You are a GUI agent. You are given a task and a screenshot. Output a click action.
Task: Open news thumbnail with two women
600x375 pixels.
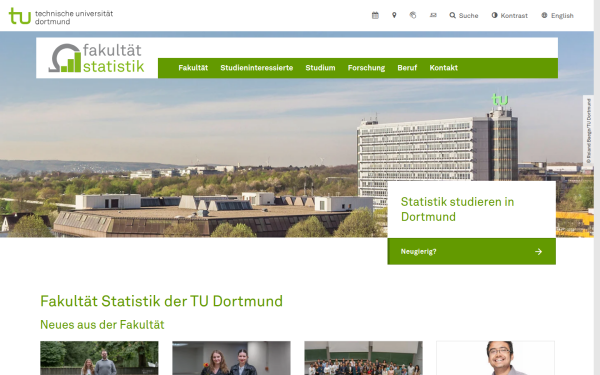pyautogui.click(x=231, y=358)
